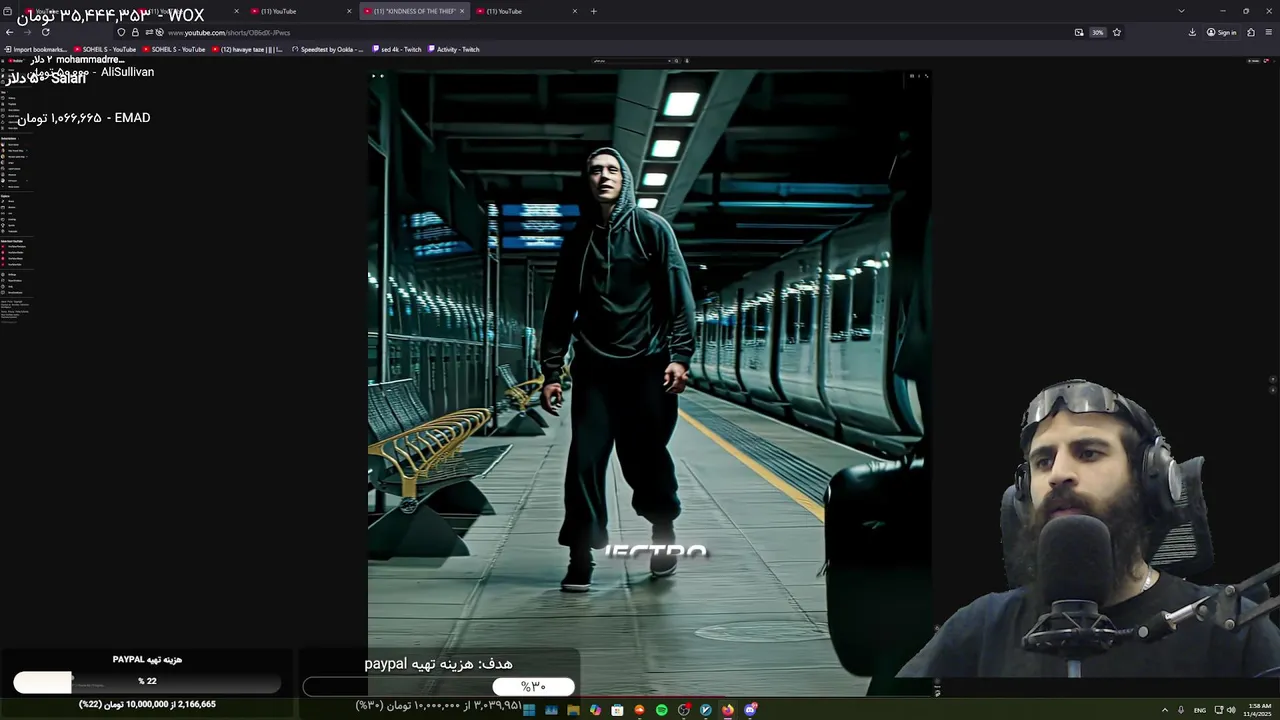Open picture-in-picture icon in address bar
1280x720 pixels.
click(1079, 32)
